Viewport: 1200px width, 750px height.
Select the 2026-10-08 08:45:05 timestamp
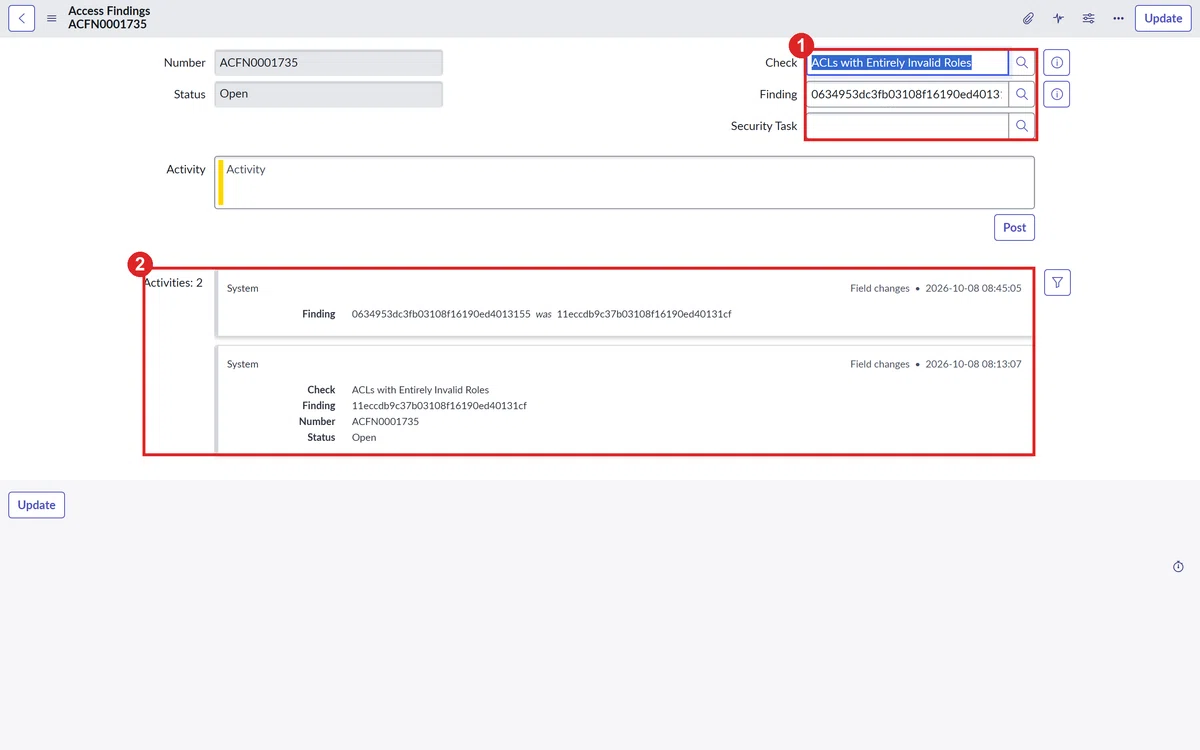[x=973, y=288]
